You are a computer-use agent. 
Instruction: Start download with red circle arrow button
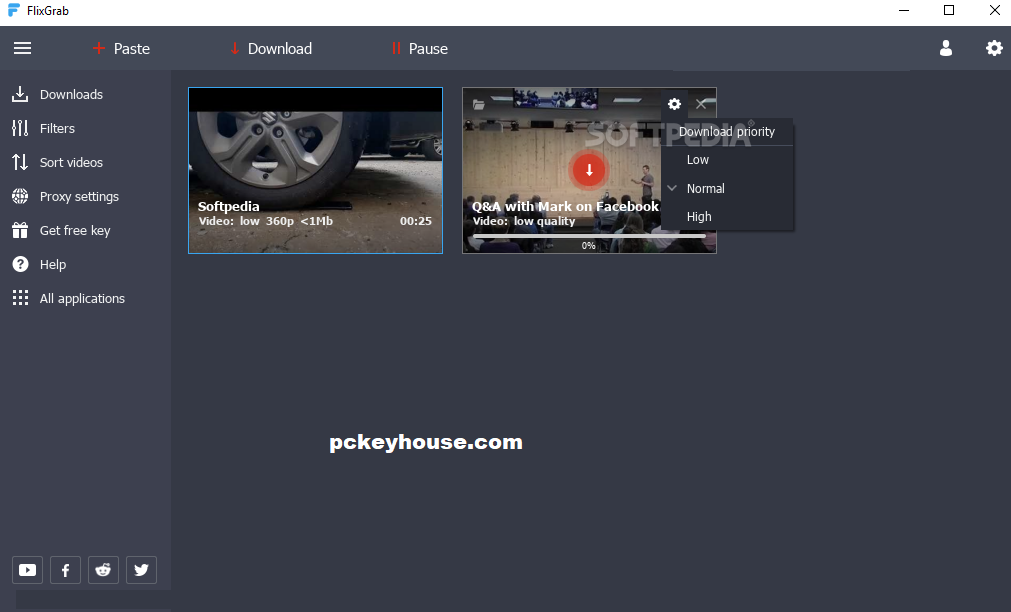(x=589, y=170)
